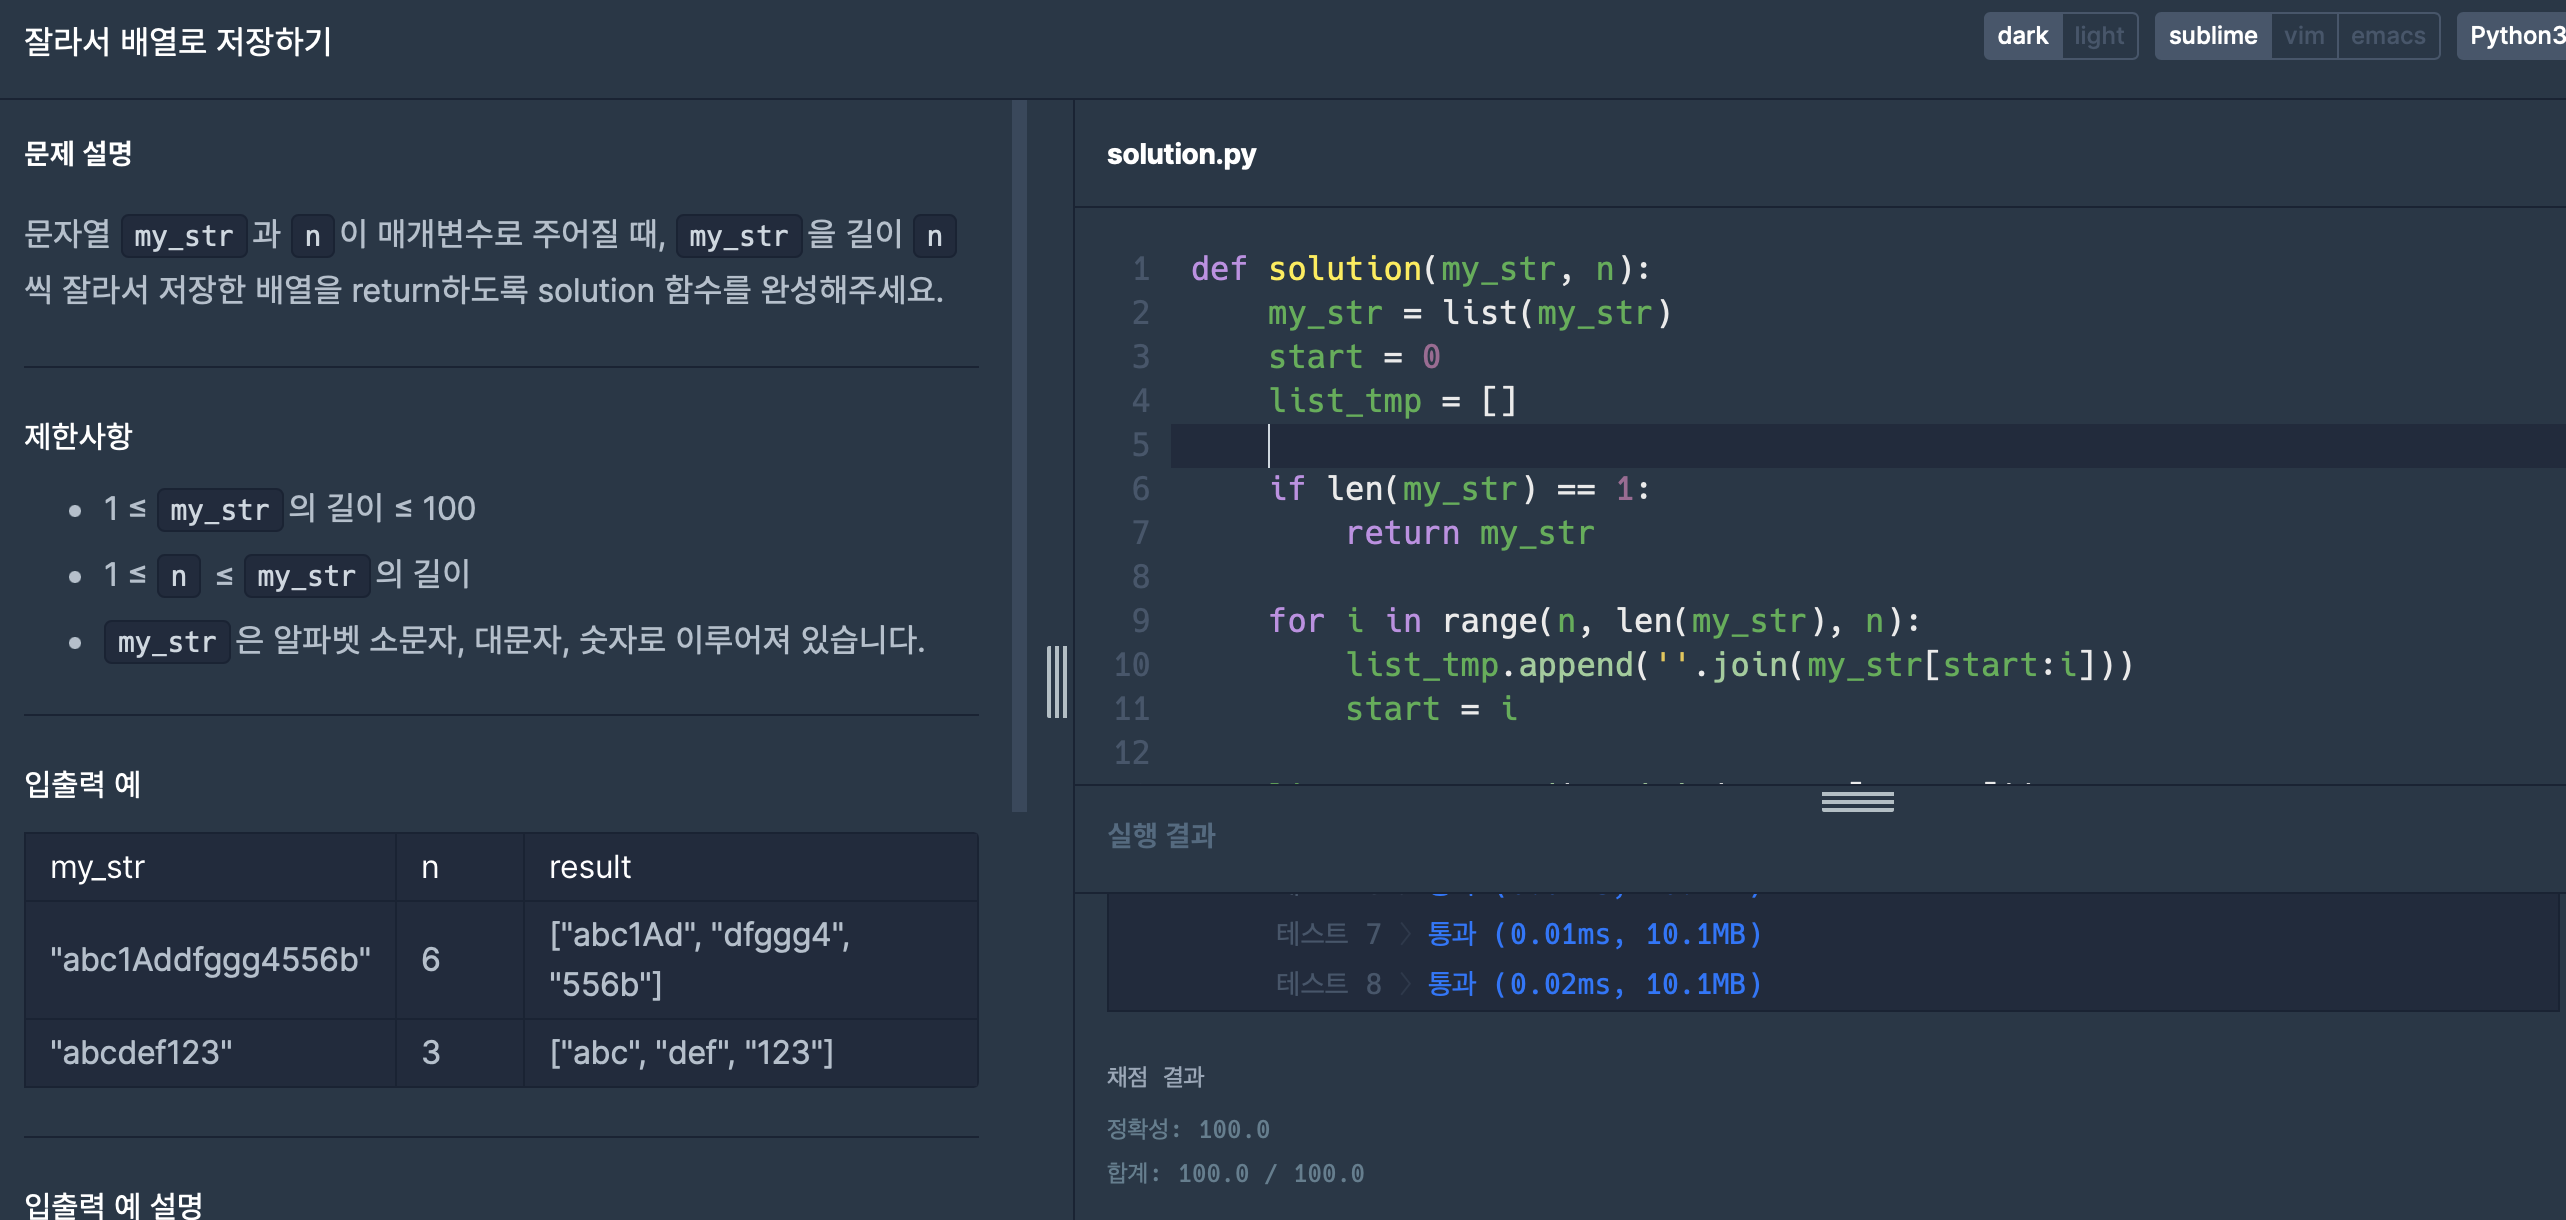The width and height of the screenshot is (2566, 1220).
Task: Click the vertical panel splitter handle
Action: tap(1057, 681)
